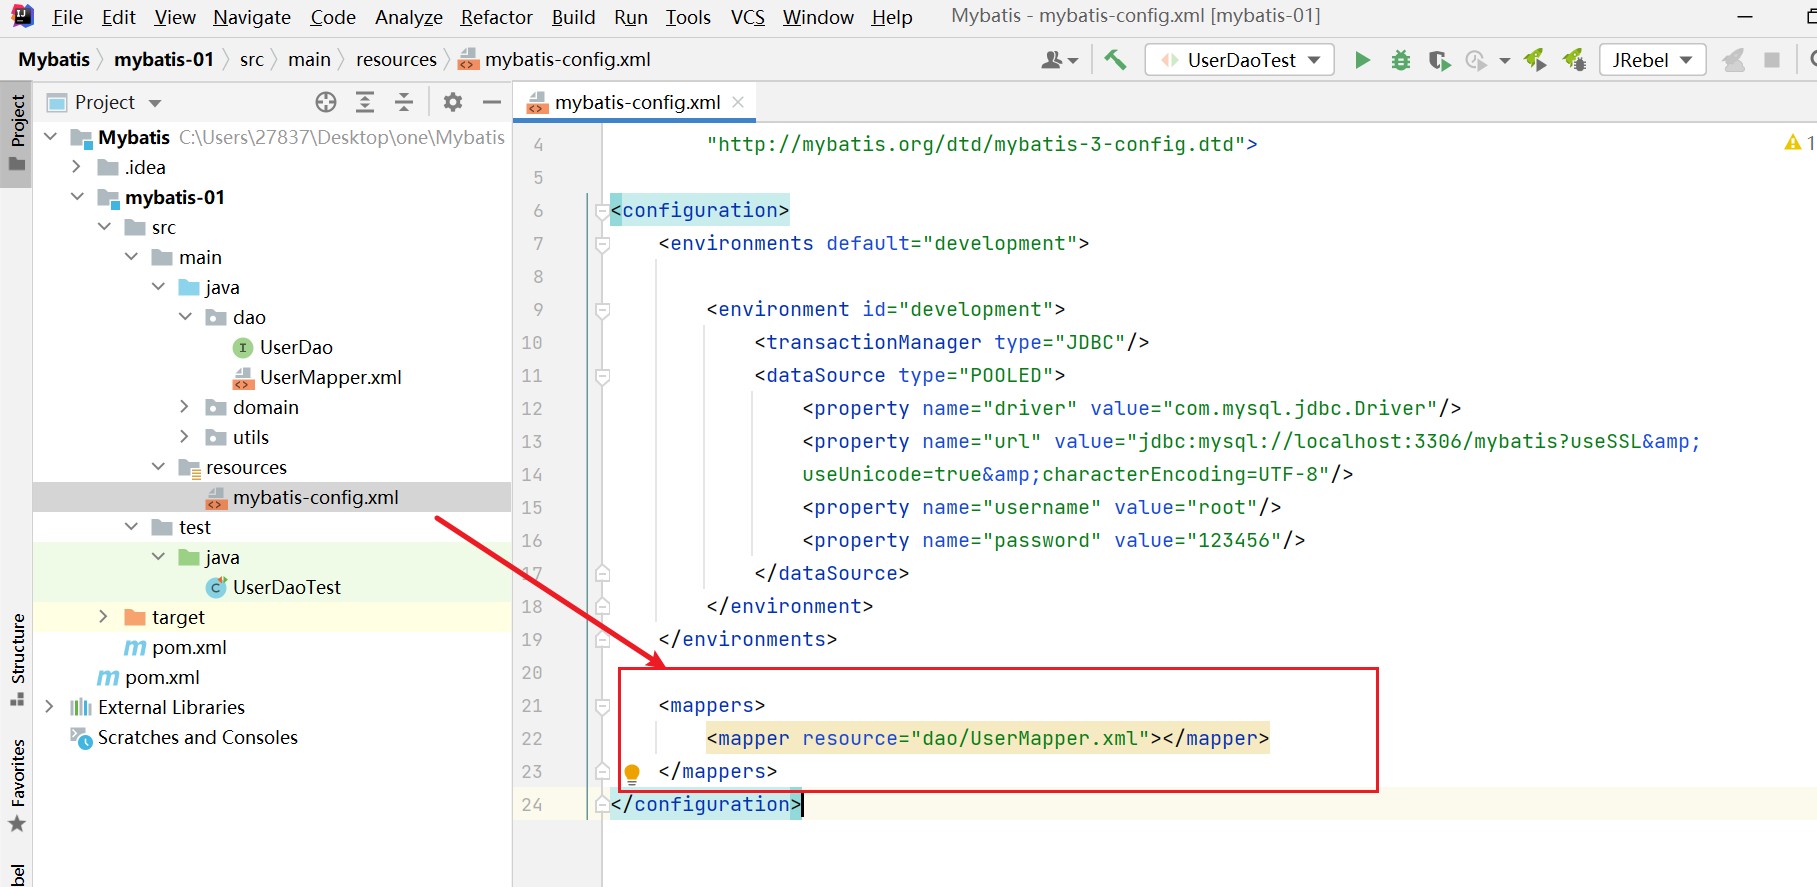Click the grayed JRebel update icon
This screenshot has width=1817, height=887.
coord(1734,60)
